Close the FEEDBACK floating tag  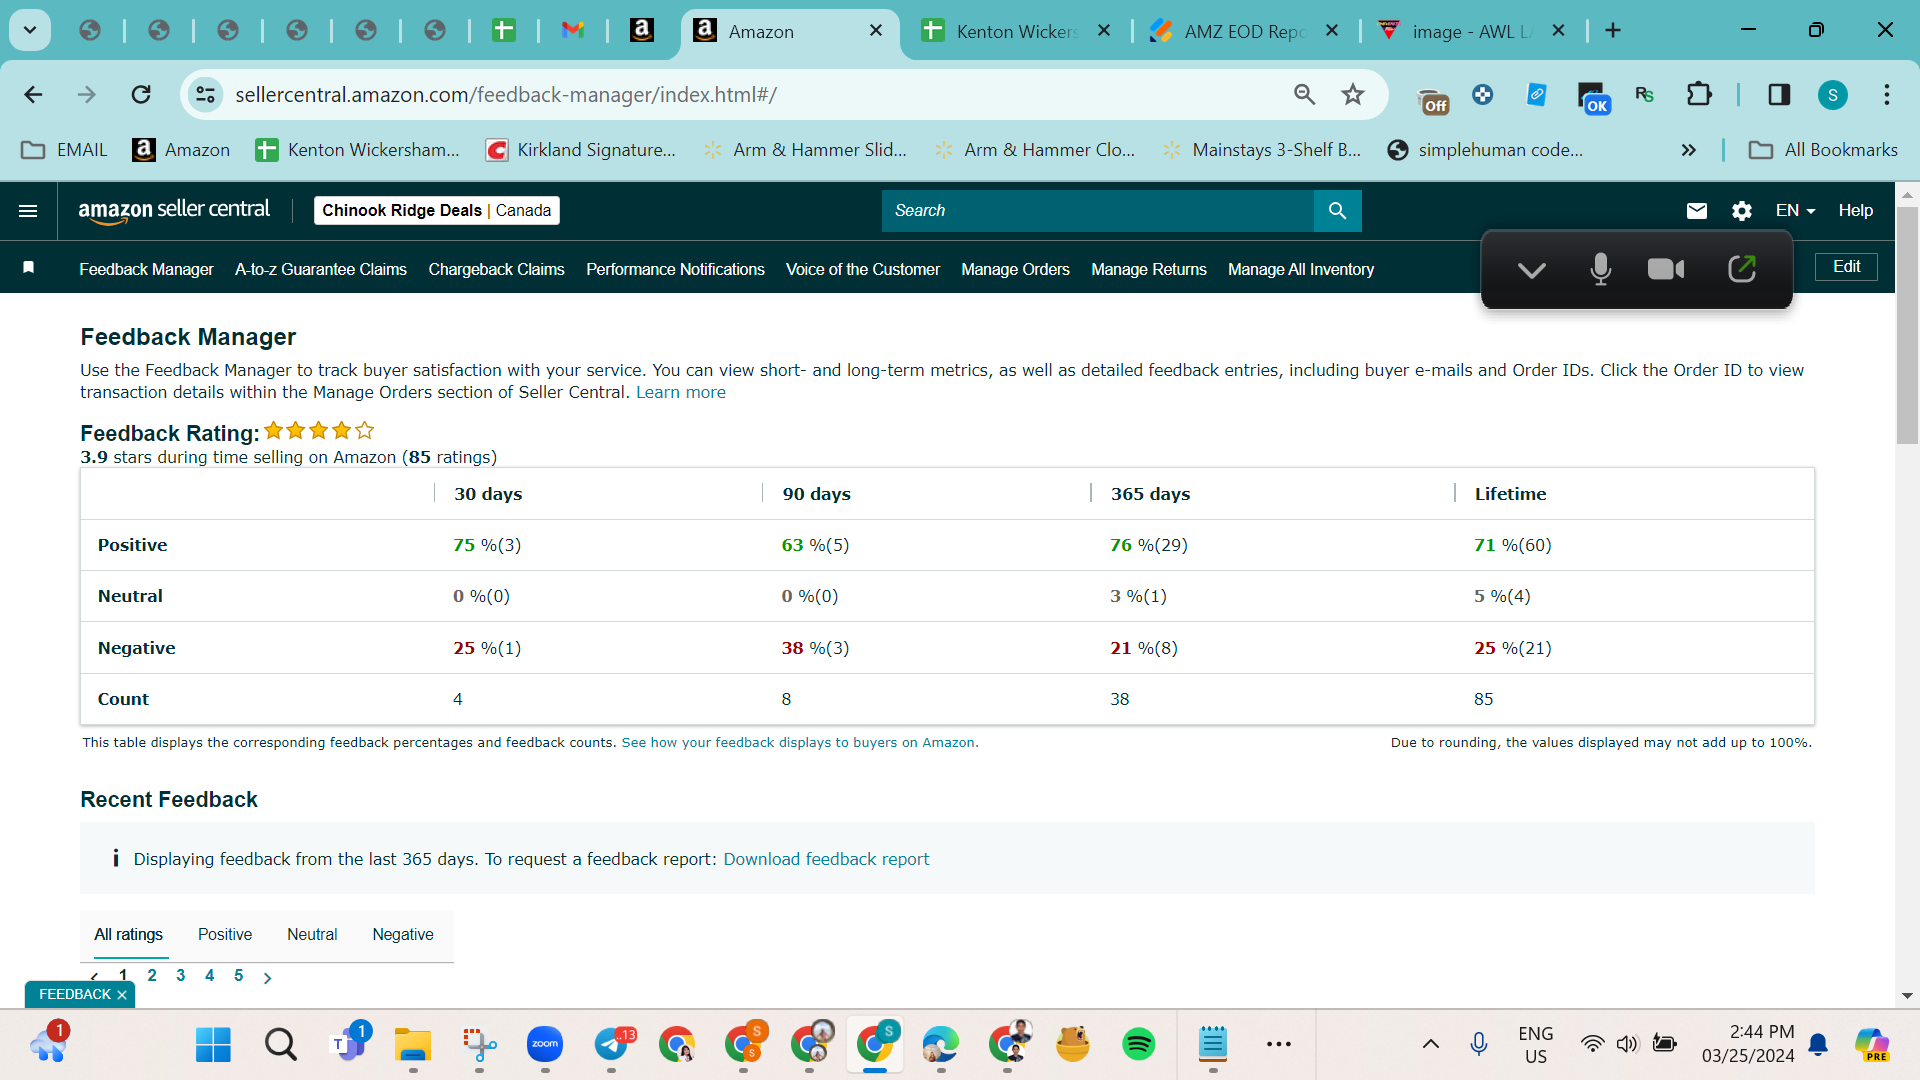tap(122, 995)
